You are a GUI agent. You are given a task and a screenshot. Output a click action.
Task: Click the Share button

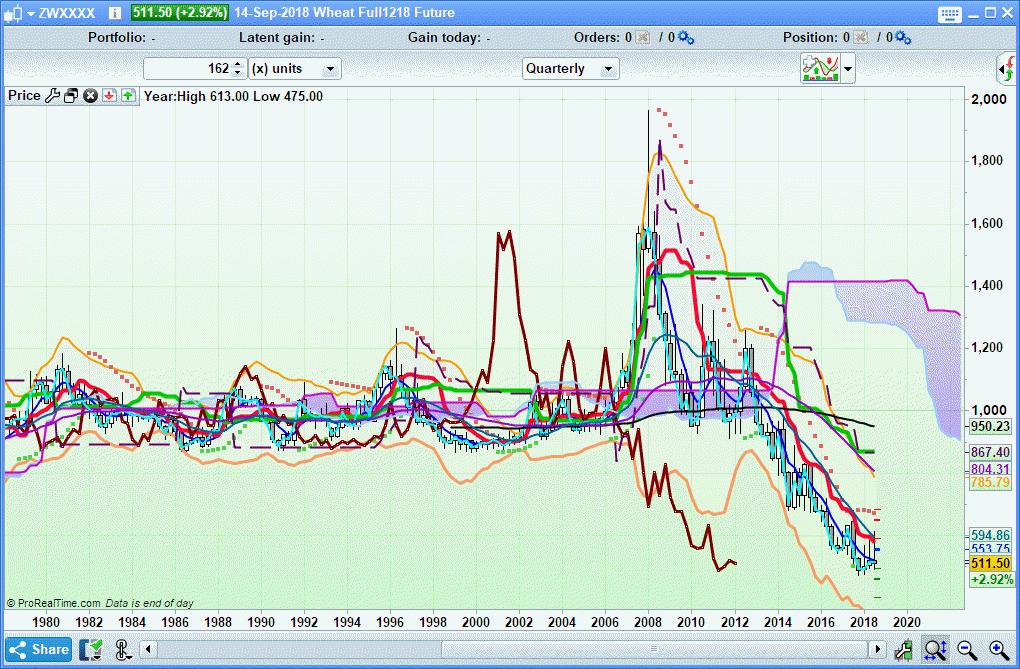[x=39, y=649]
